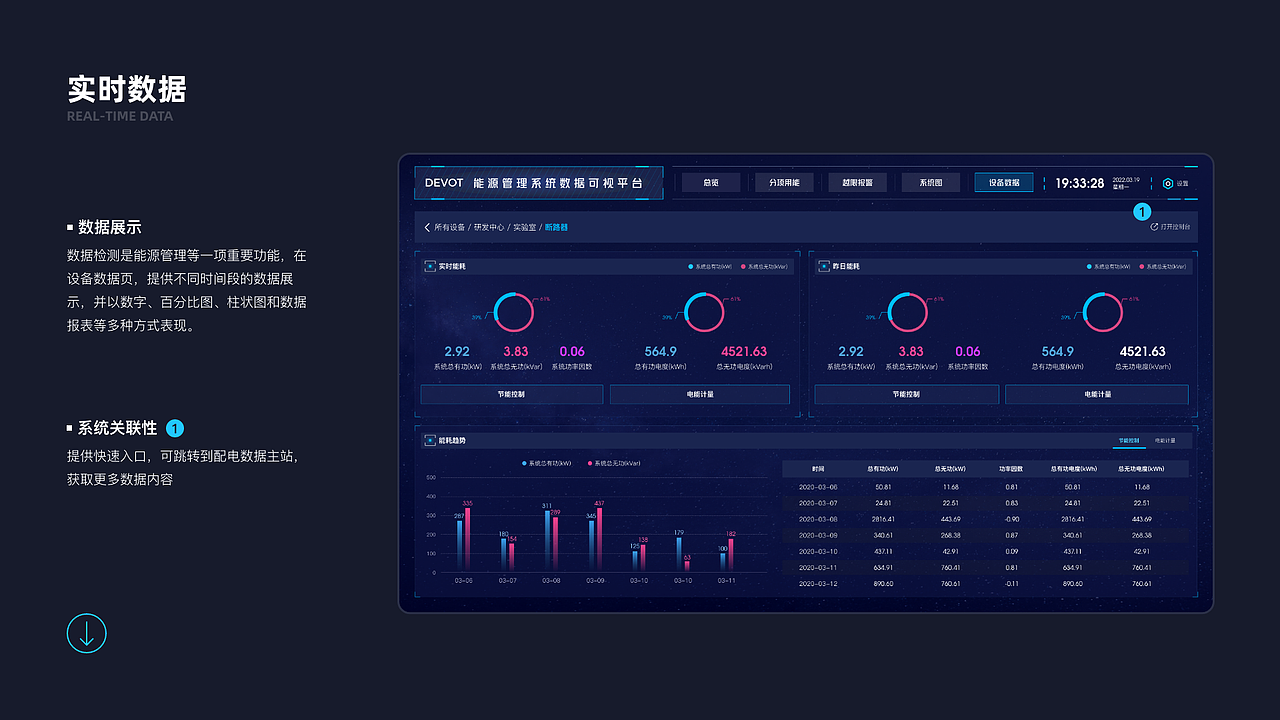Viewport: 1280px width, 720px height.
Task: Switch trend panel to 电能计量 tab
Action: point(1165,440)
